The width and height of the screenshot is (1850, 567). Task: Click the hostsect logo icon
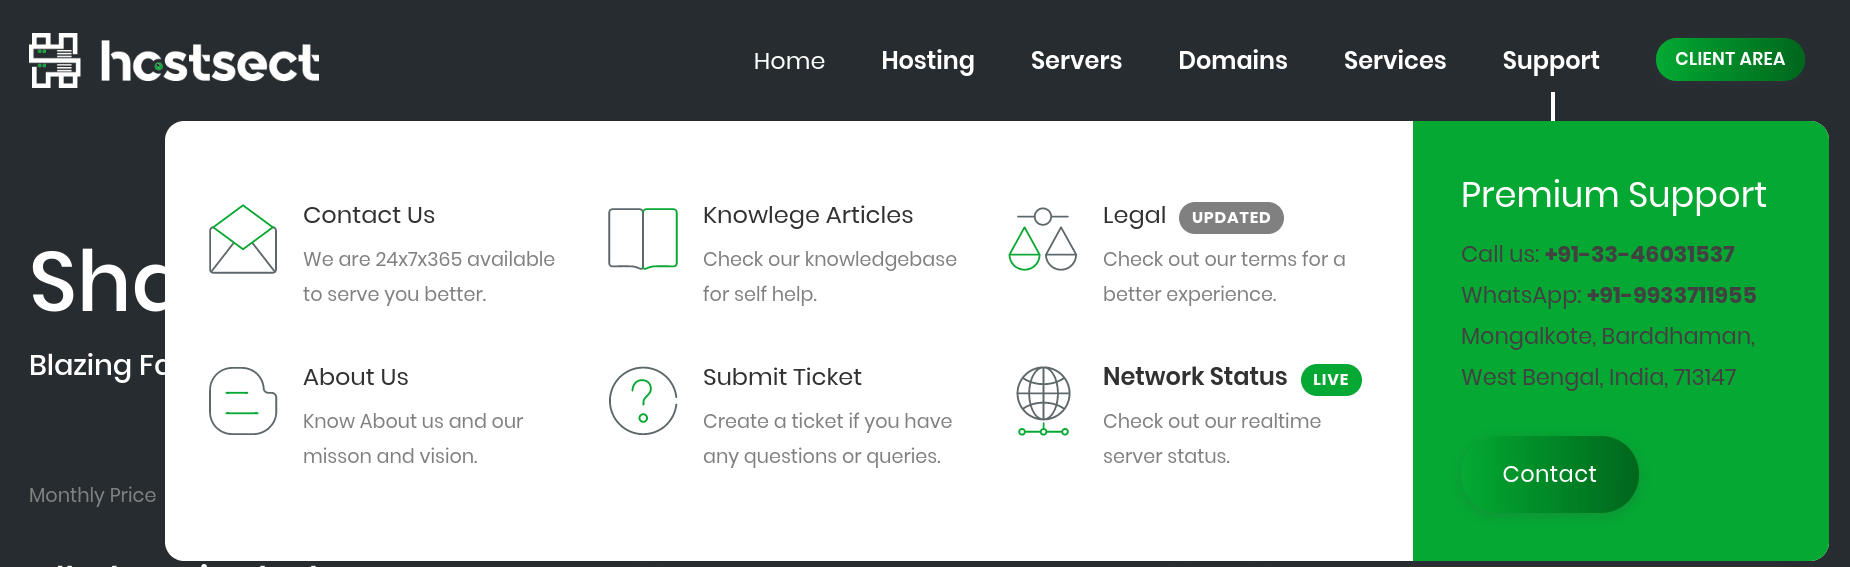point(55,60)
